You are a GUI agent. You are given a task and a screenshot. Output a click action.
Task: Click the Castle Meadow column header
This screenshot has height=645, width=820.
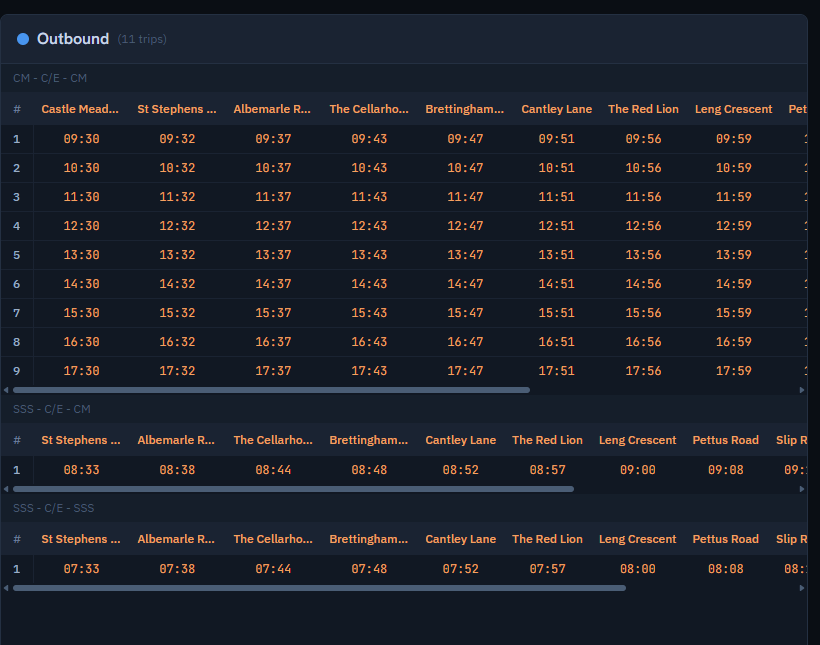[x=80, y=109]
